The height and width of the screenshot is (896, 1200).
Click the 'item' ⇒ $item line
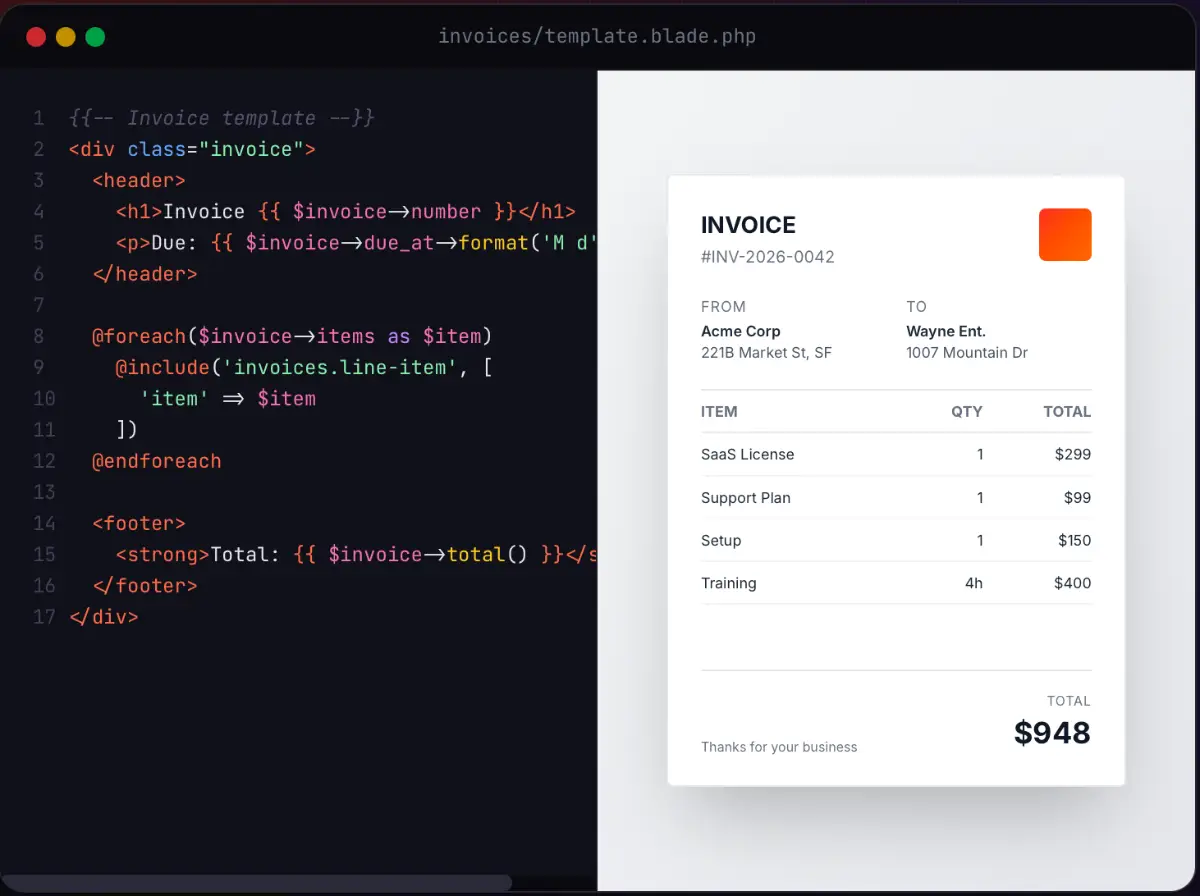(x=228, y=398)
